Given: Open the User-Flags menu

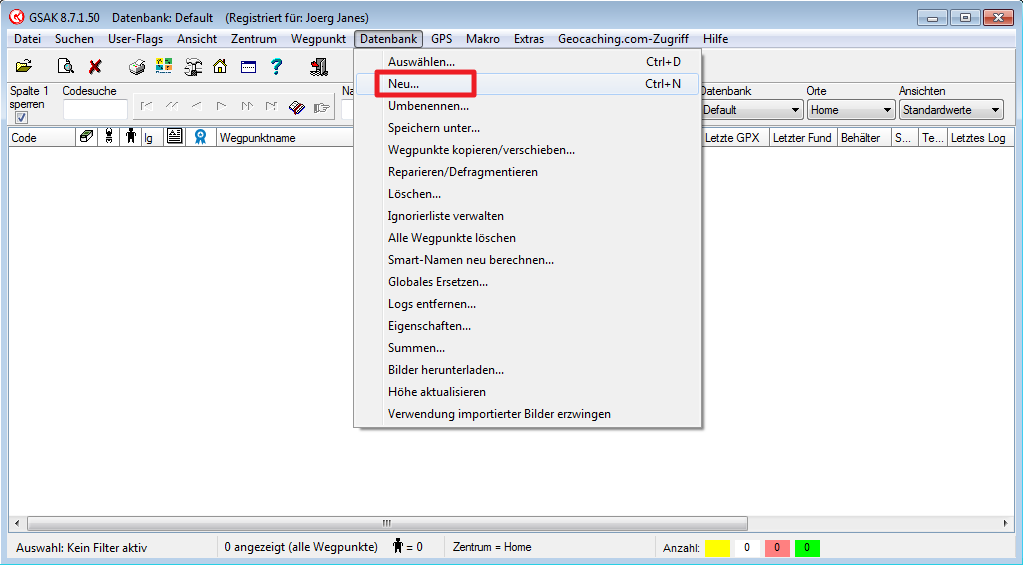Looking at the screenshot, I should tap(136, 38).
